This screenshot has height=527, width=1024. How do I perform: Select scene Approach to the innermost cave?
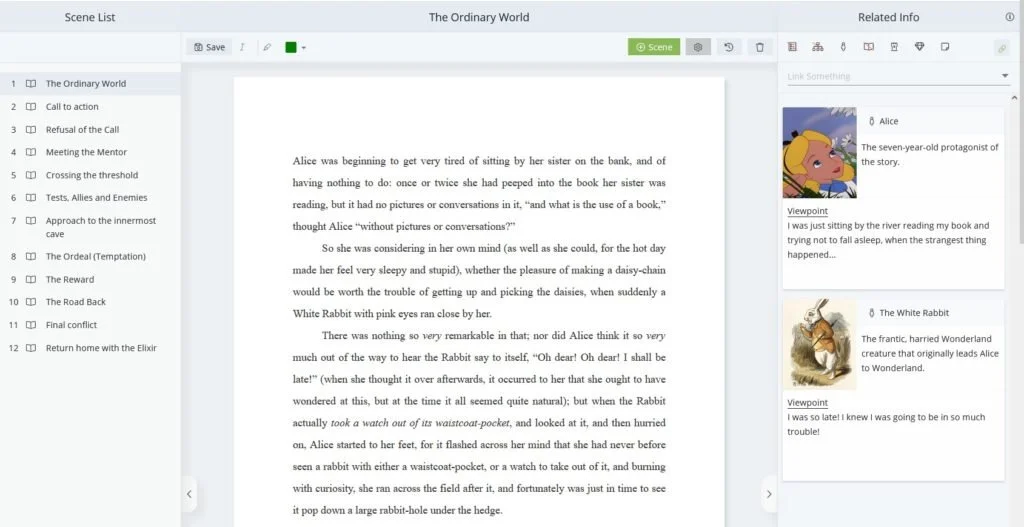coord(90,227)
